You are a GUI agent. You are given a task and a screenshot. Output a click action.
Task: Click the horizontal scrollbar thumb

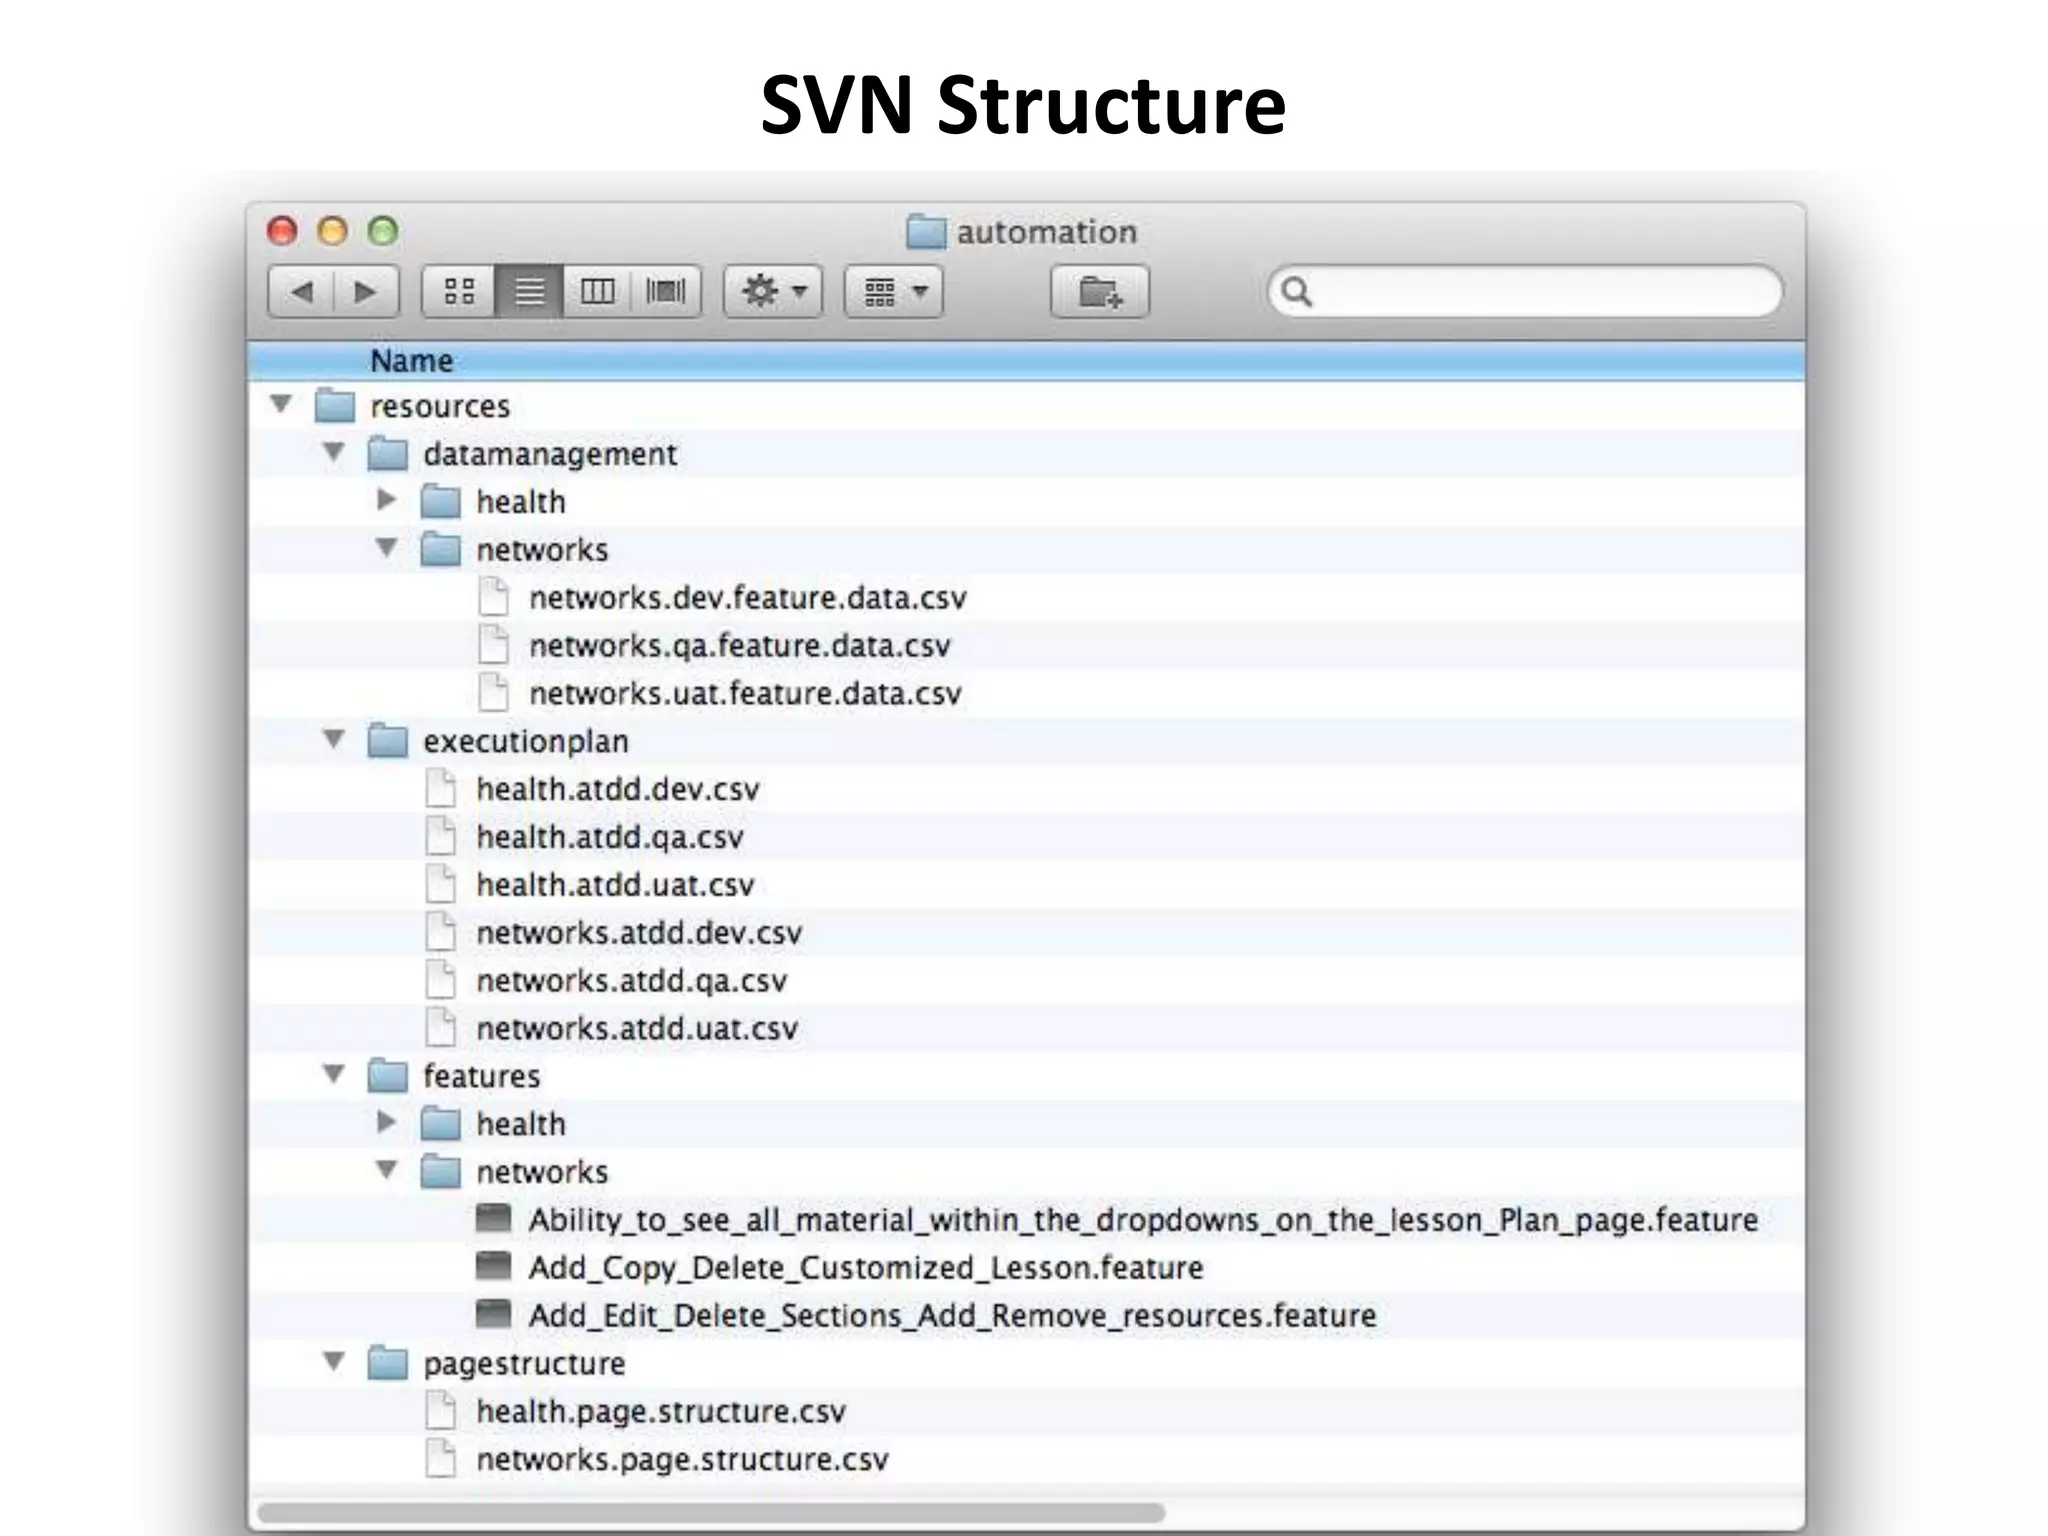click(x=711, y=1512)
